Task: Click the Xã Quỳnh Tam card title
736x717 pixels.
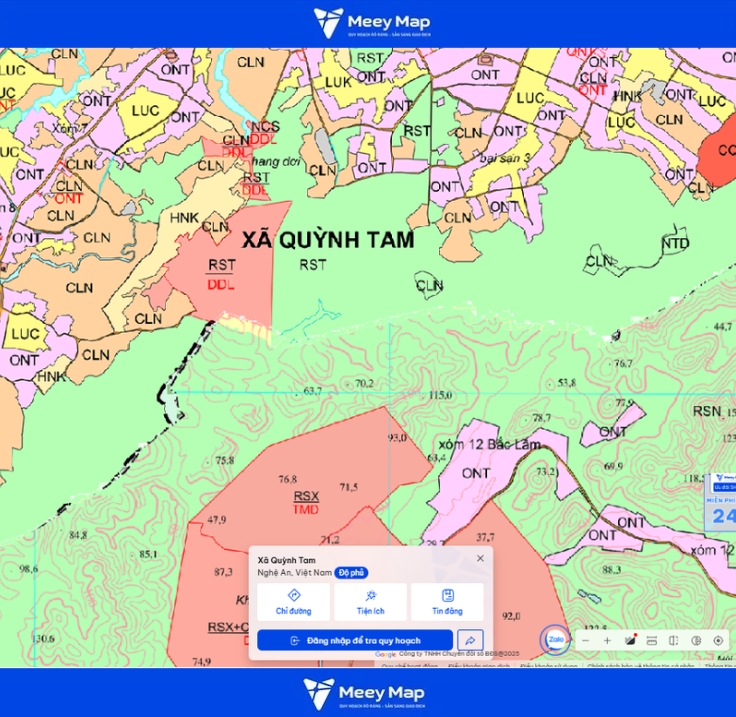Action: pos(286,560)
